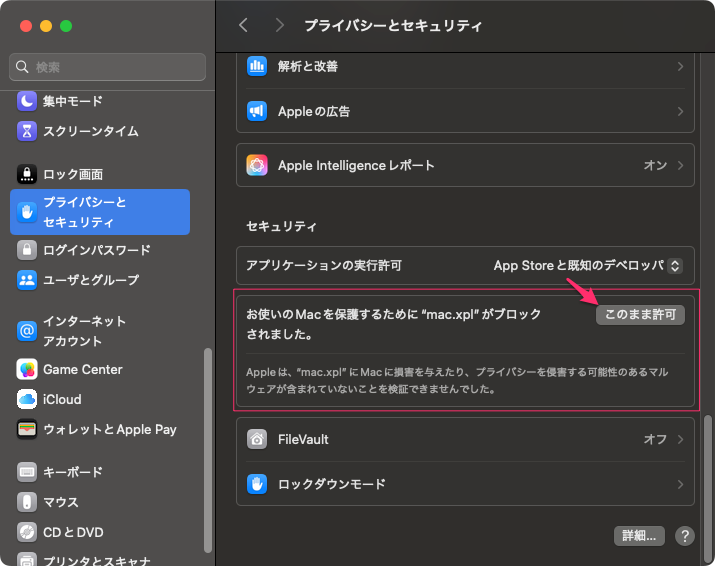Open iCloud settings via cloud icon
Screen dimensions: 715x566
27,399
